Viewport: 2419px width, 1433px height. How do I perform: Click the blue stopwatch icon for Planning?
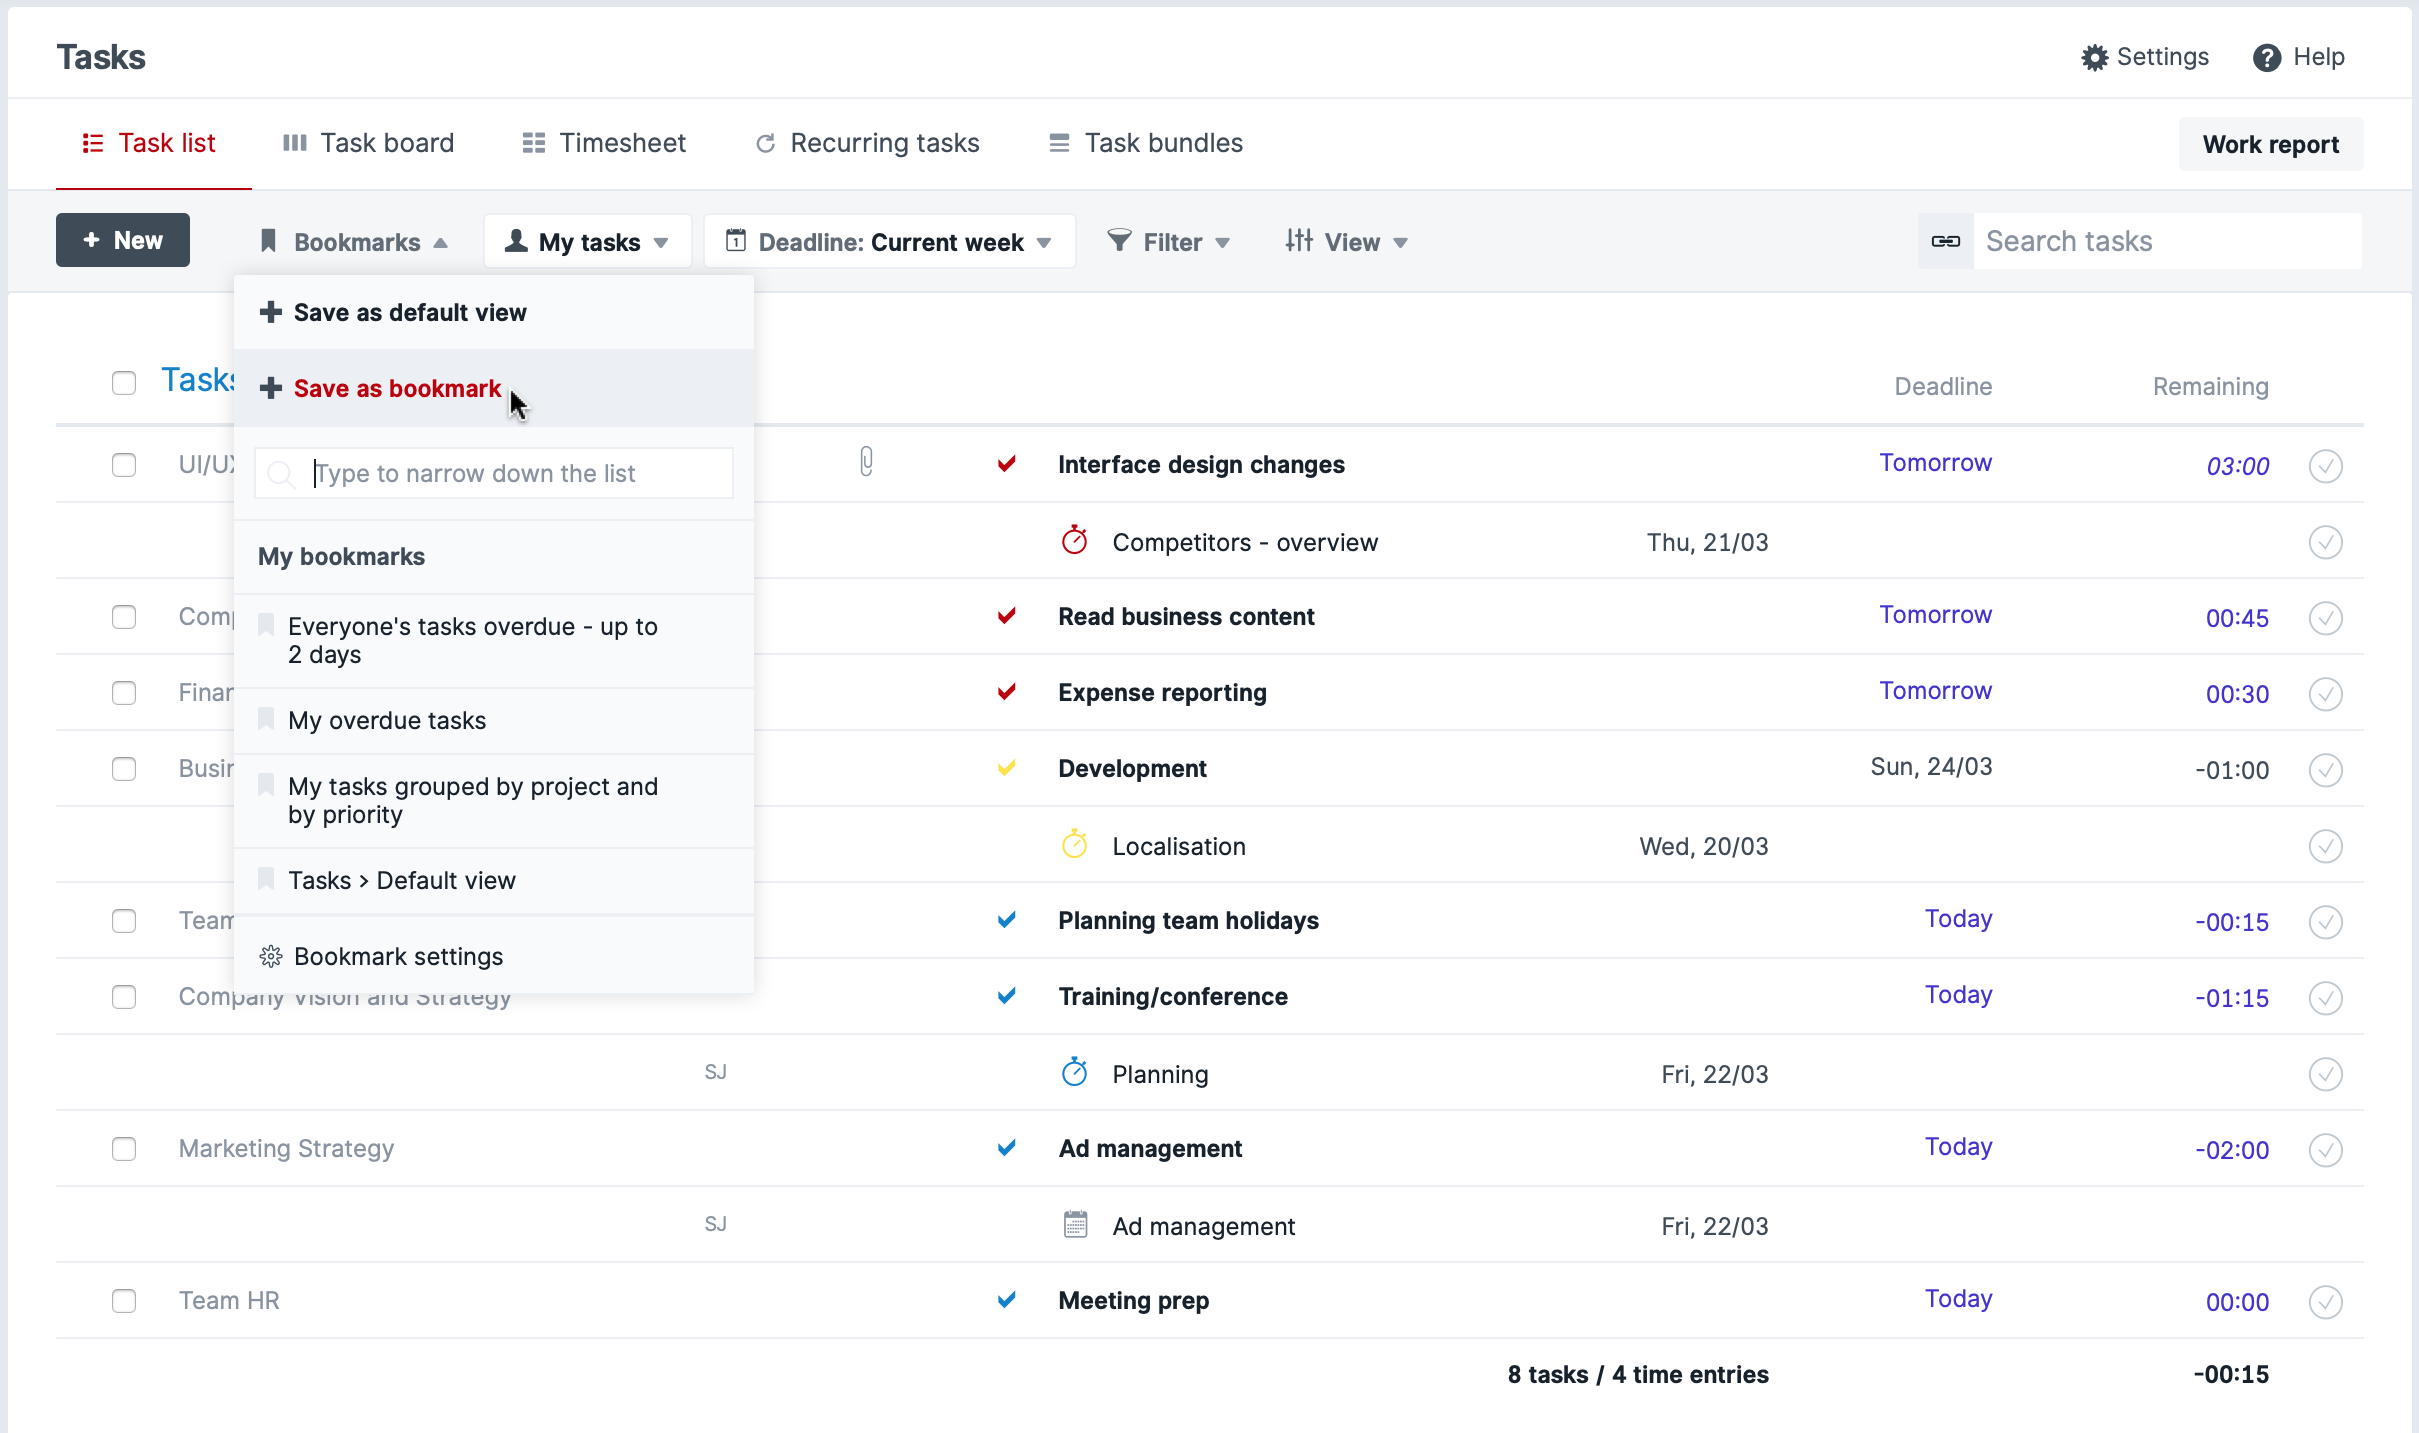click(x=1074, y=1072)
